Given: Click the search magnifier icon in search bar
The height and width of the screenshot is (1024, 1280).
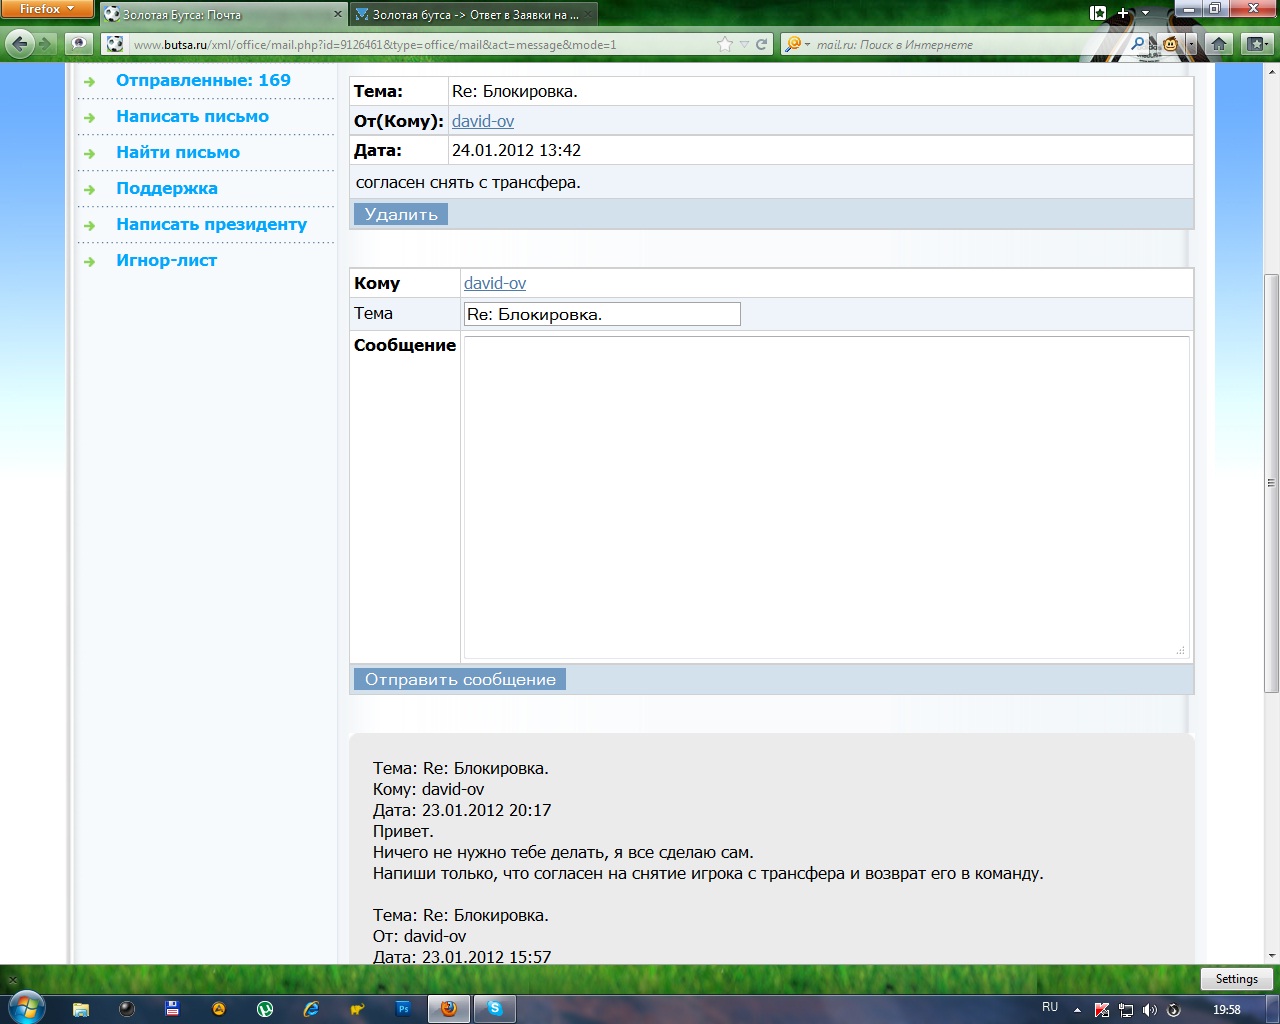Looking at the screenshot, I should (1137, 44).
